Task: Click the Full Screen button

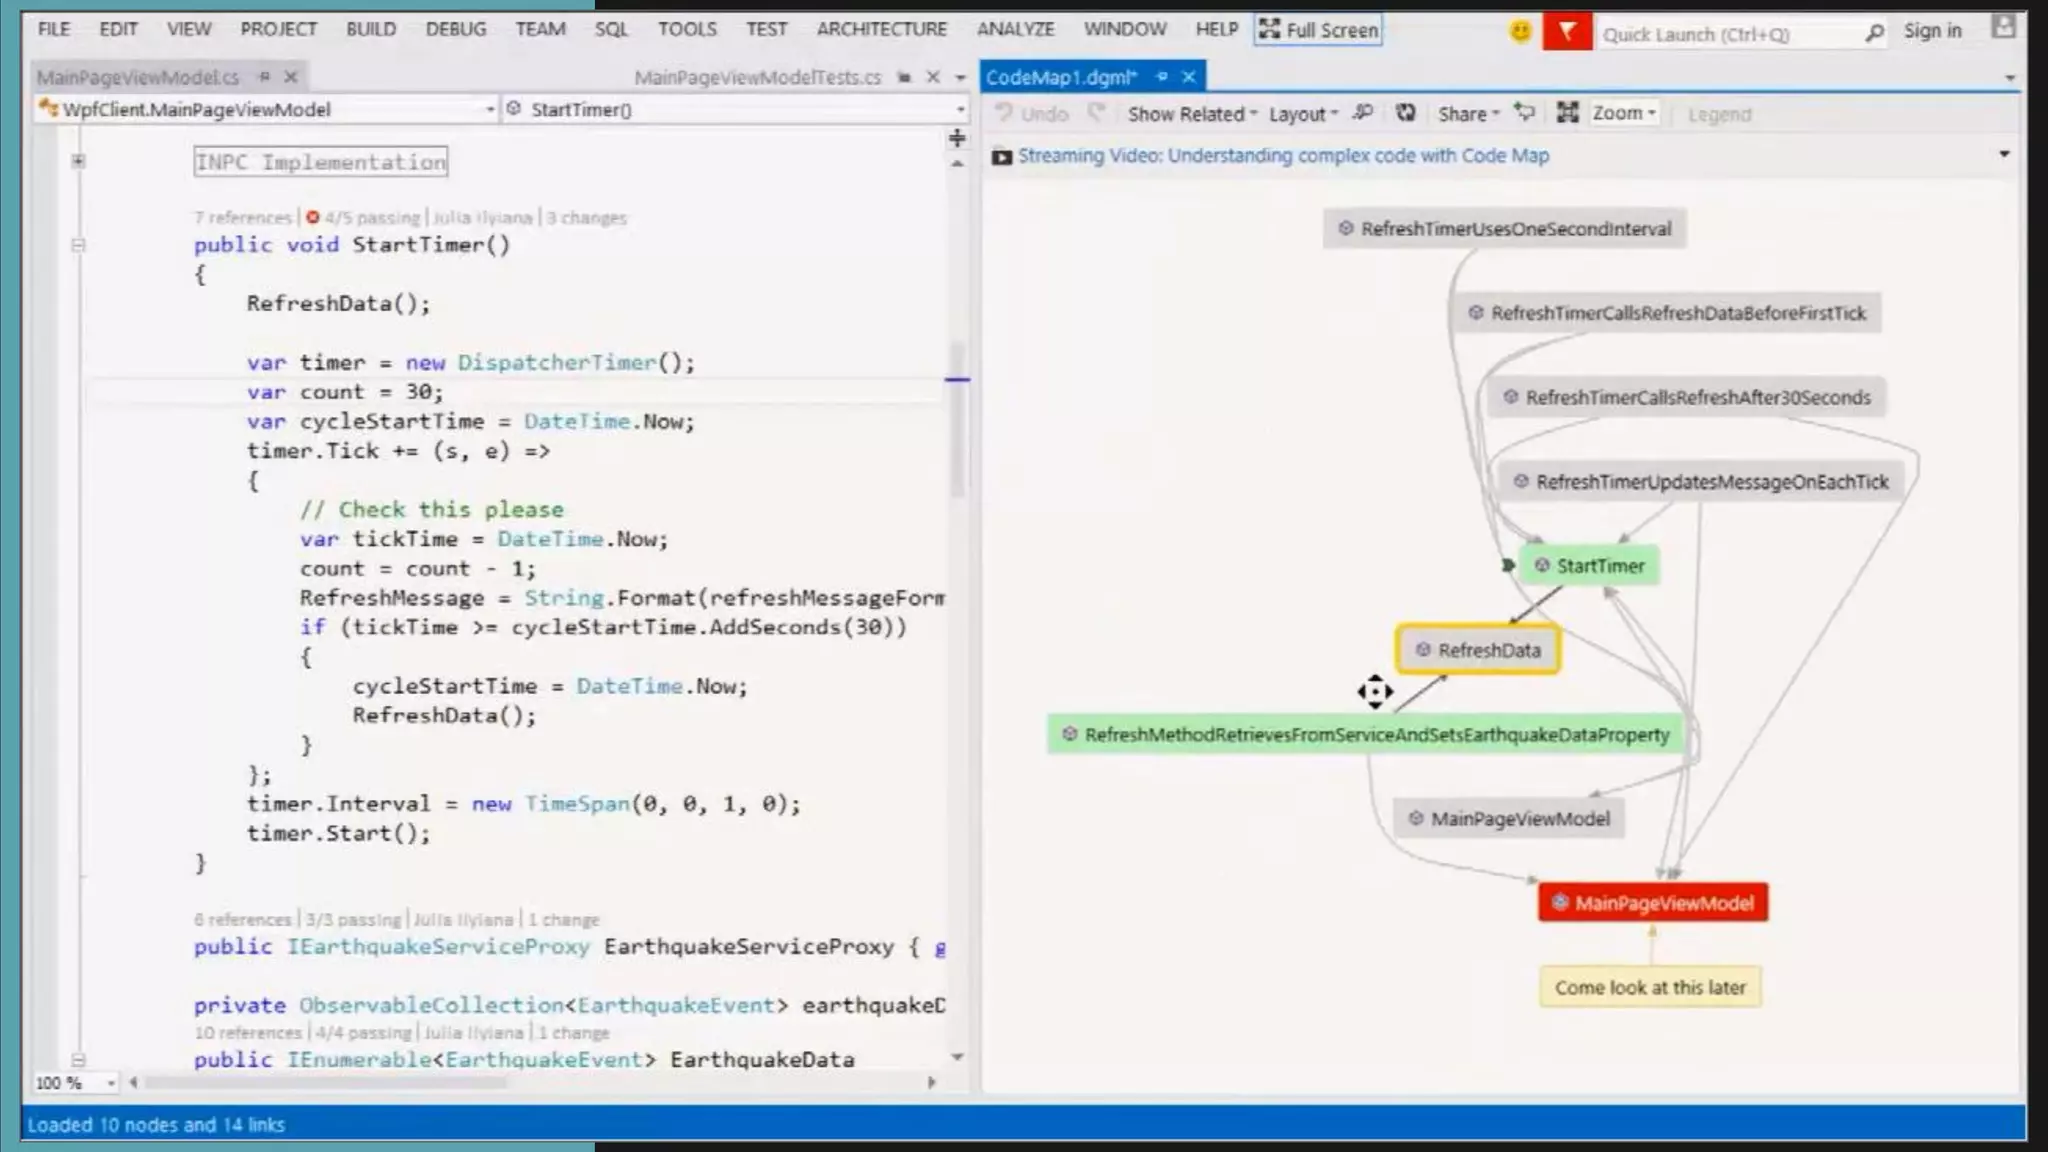Action: pos(1319,30)
